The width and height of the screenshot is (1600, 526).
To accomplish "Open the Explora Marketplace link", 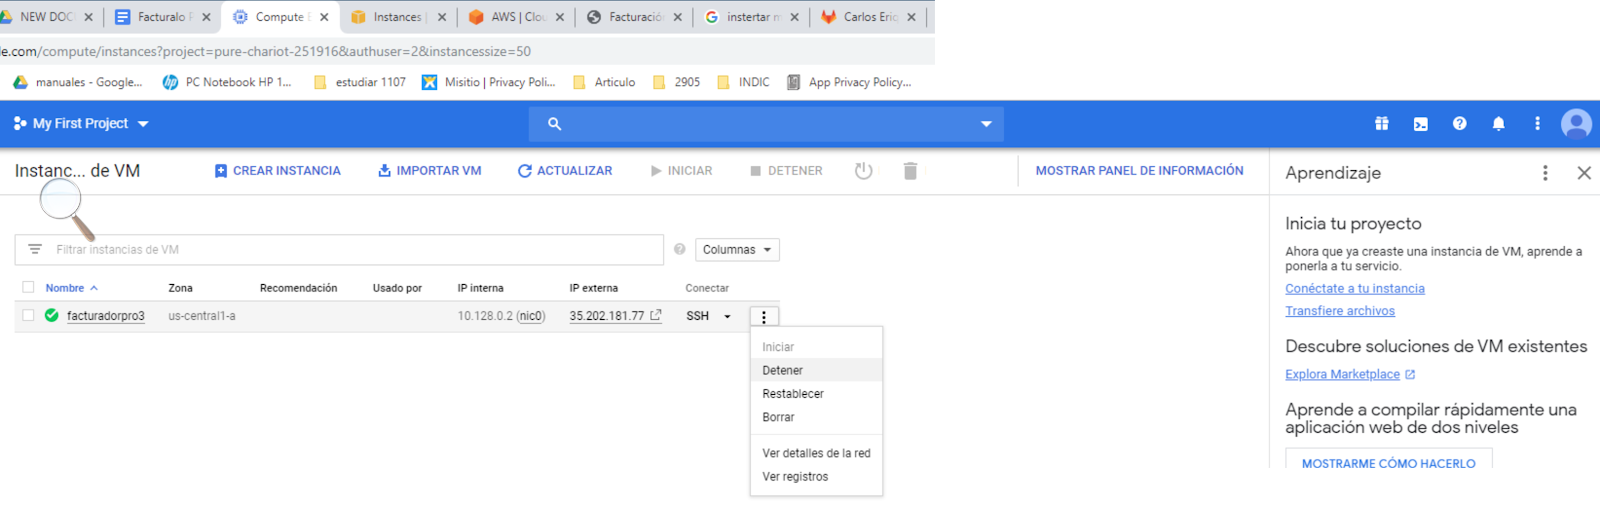I will (1342, 374).
